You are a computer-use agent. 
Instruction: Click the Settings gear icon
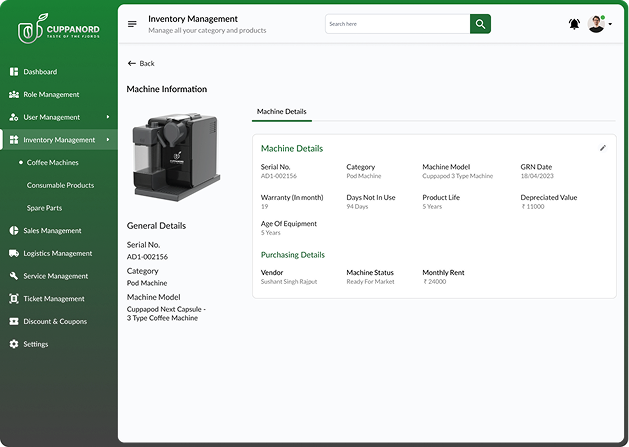click(x=14, y=344)
